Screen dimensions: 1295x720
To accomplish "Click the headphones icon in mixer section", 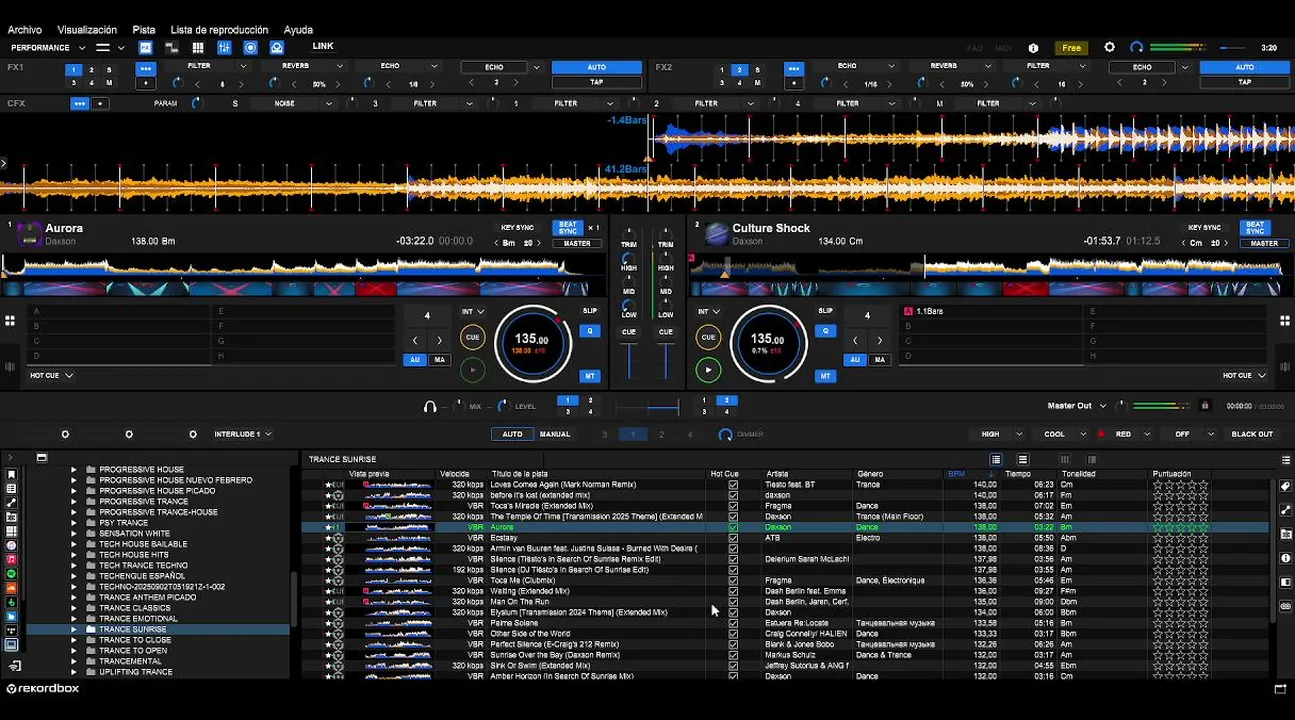I will click(x=430, y=406).
